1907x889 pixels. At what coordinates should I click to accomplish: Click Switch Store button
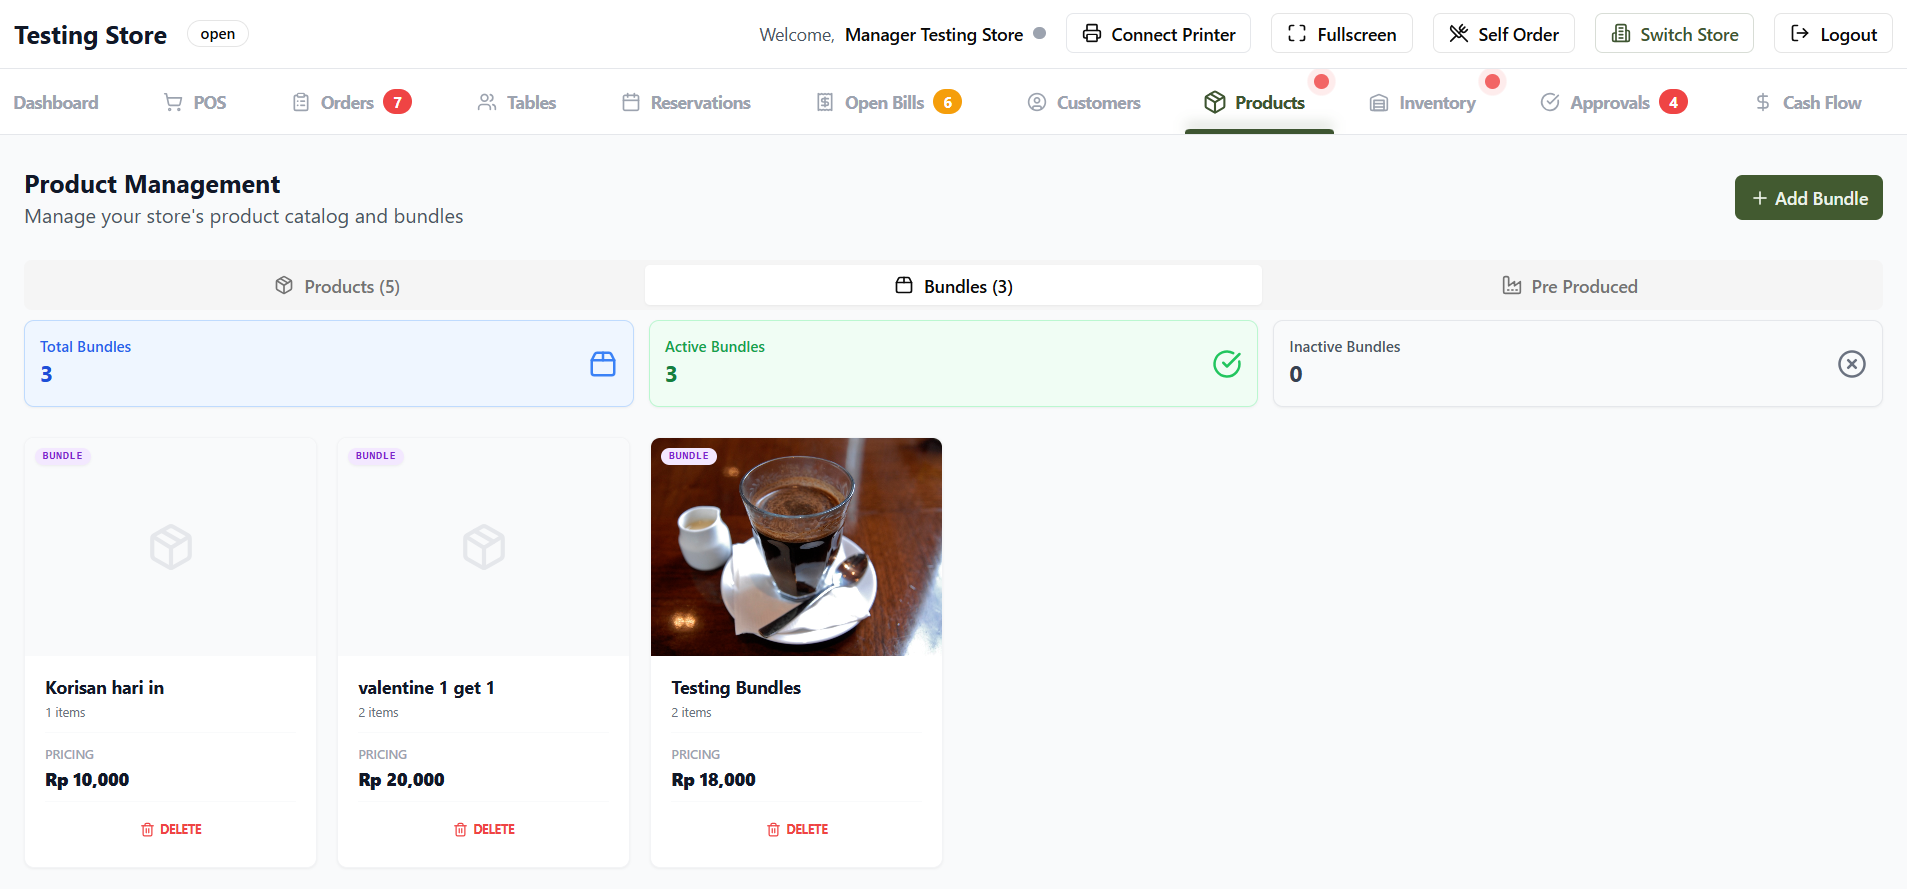click(x=1673, y=34)
